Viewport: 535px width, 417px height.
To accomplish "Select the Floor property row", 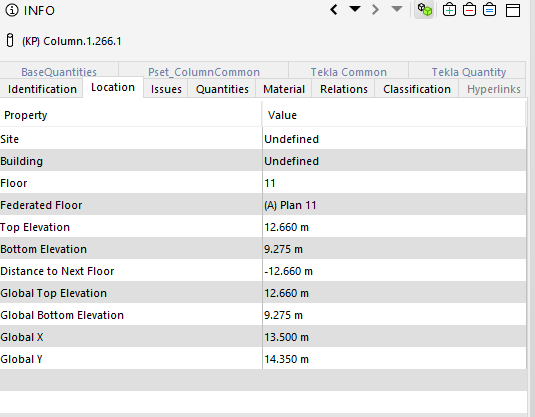I will (x=263, y=183).
